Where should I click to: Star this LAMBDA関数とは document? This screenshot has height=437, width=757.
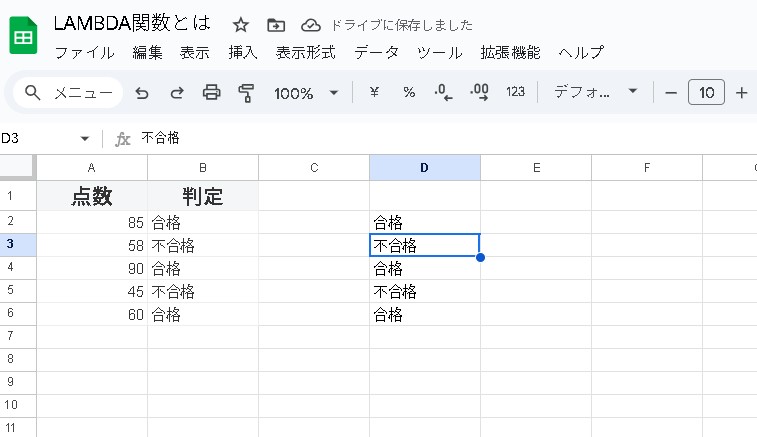click(x=241, y=25)
